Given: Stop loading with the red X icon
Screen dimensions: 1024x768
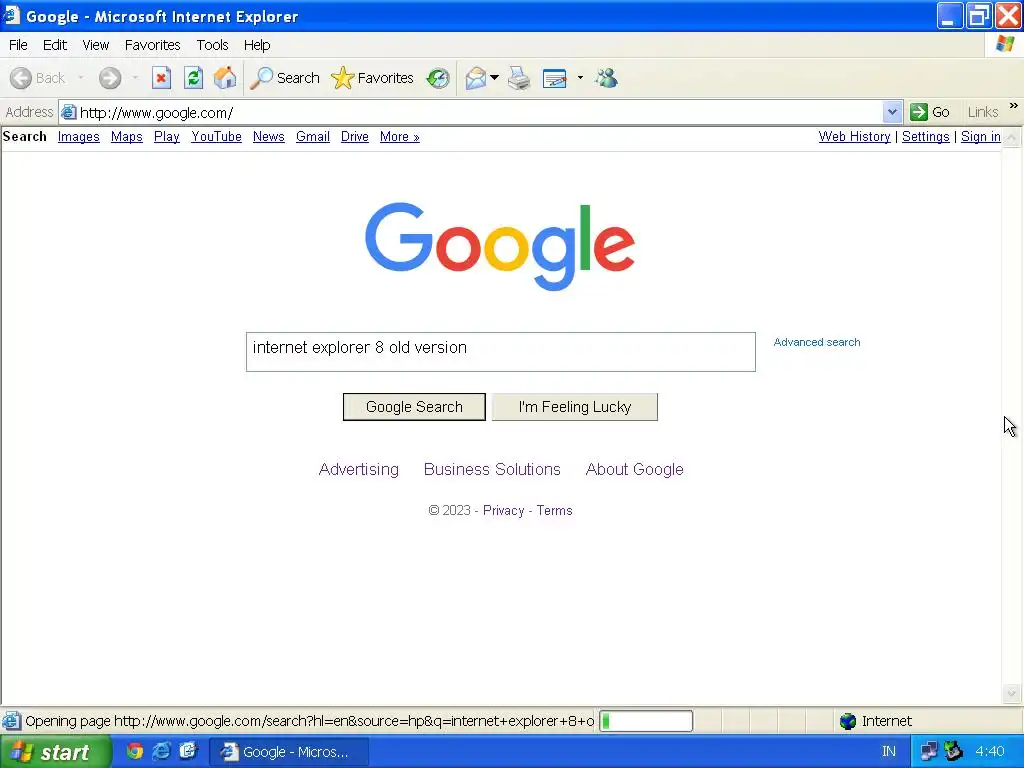Looking at the screenshot, I should click(x=161, y=78).
